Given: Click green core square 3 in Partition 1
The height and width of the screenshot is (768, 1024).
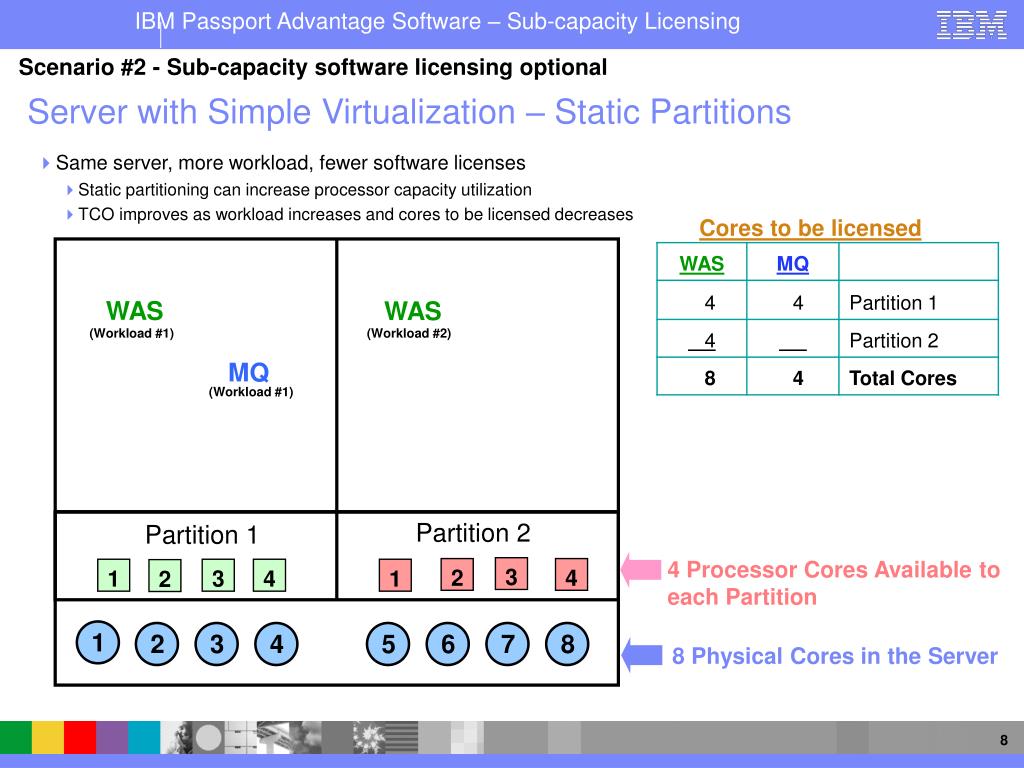Looking at the screenshot, I should pyautogui.click(x=218, y=575).
